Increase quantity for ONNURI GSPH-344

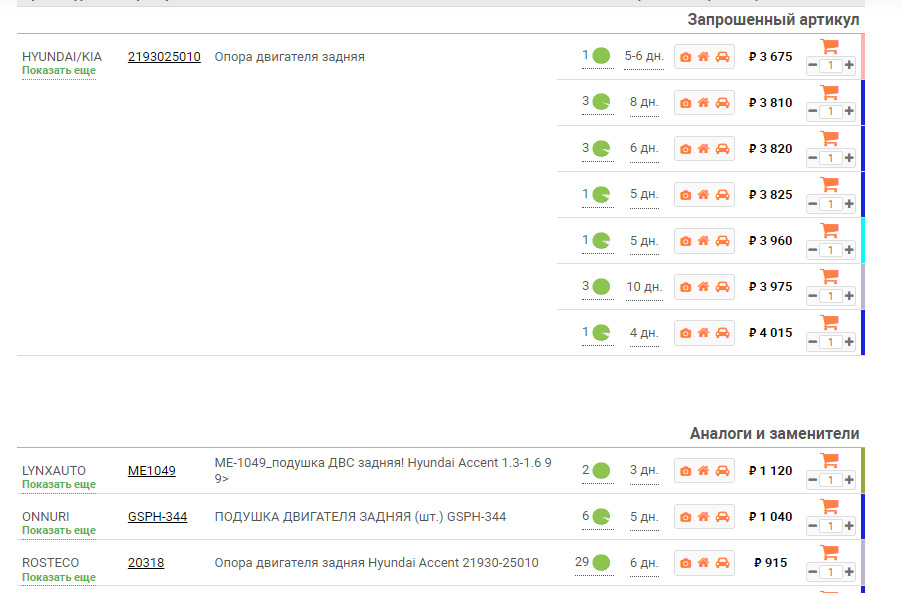tap(849, 526)
